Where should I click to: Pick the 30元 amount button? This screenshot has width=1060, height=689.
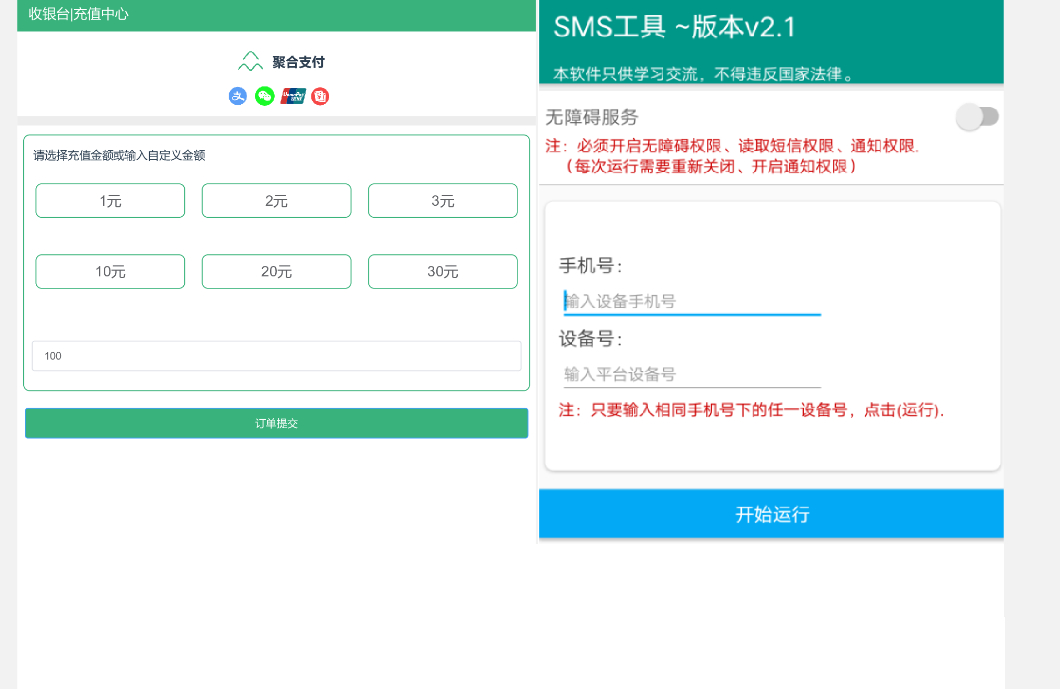(x=443, y=271)
